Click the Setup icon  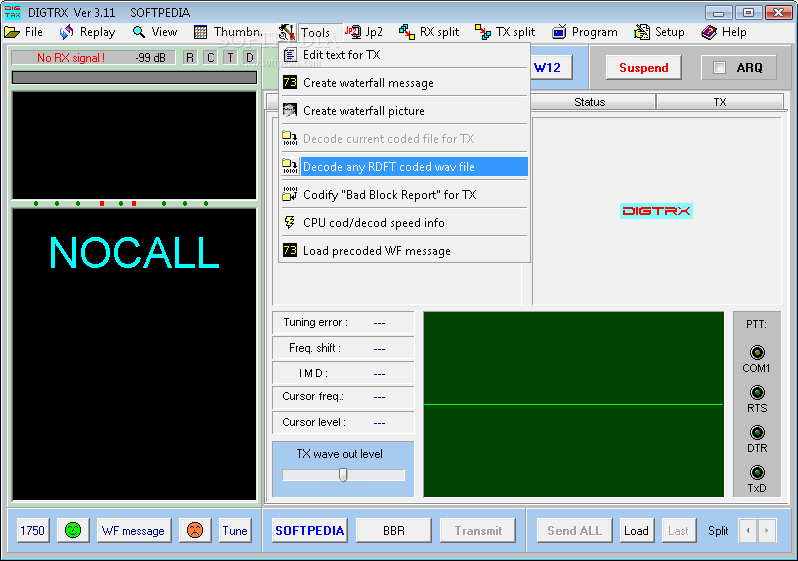642,32
